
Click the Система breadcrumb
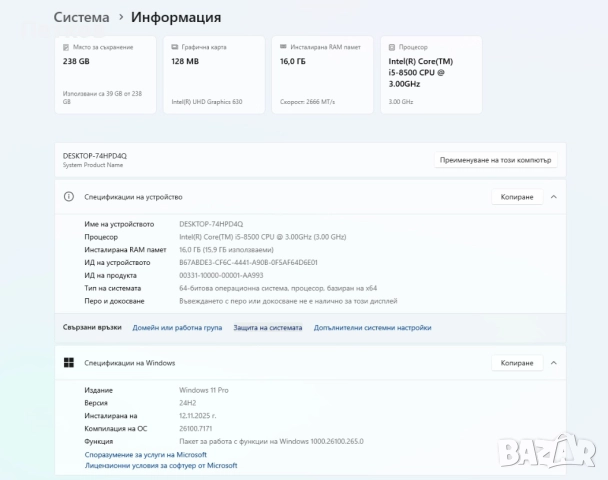[81, 17]
